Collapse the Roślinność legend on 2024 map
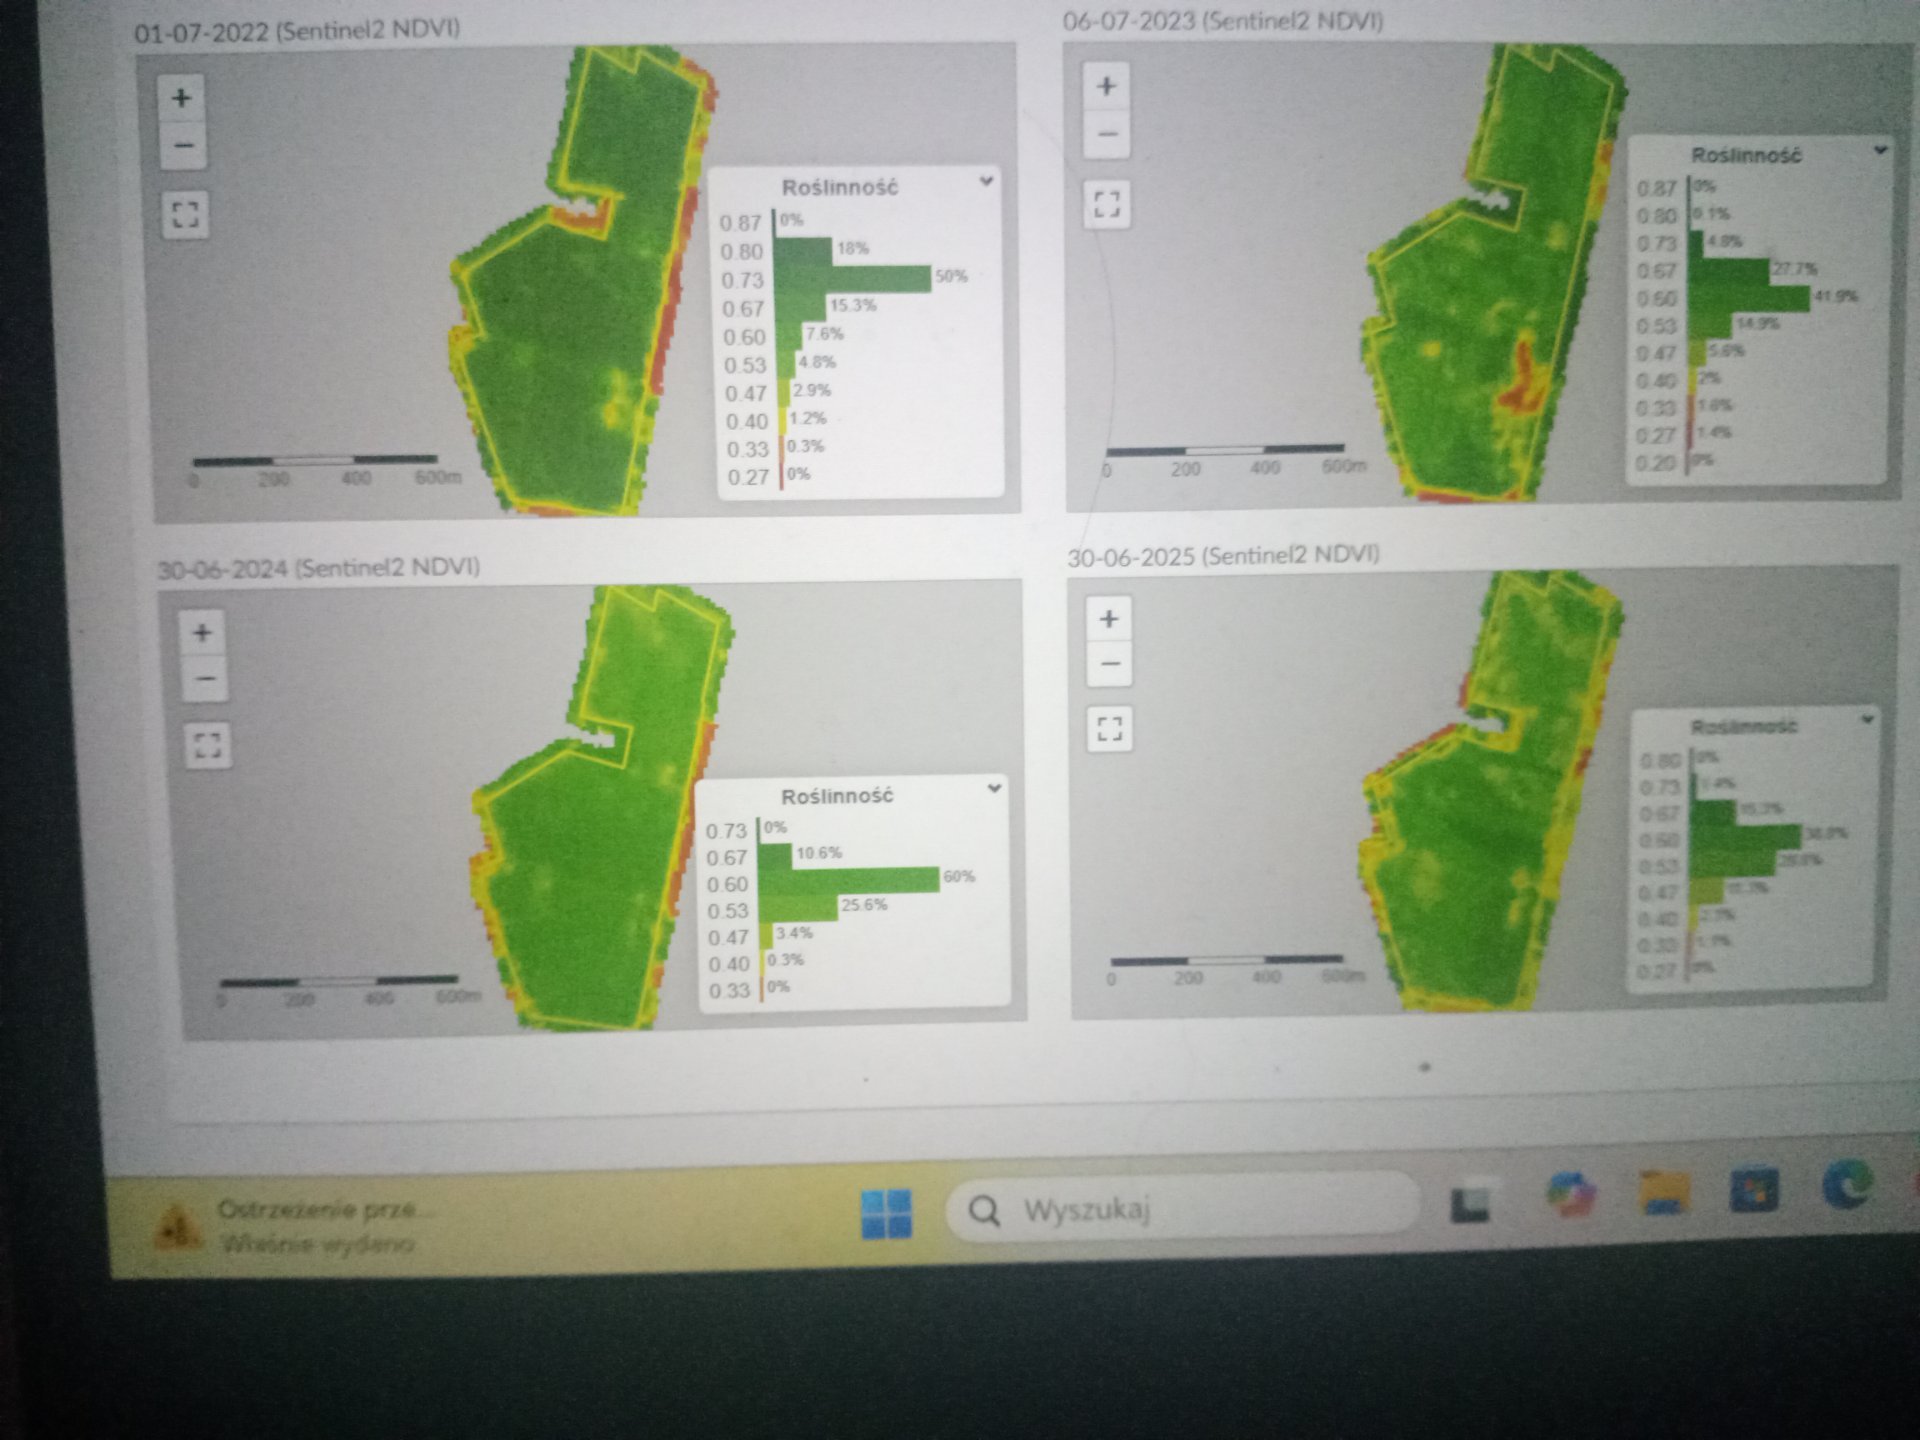The width and height of the screenshot is (1920, 1440). (994, 788)
